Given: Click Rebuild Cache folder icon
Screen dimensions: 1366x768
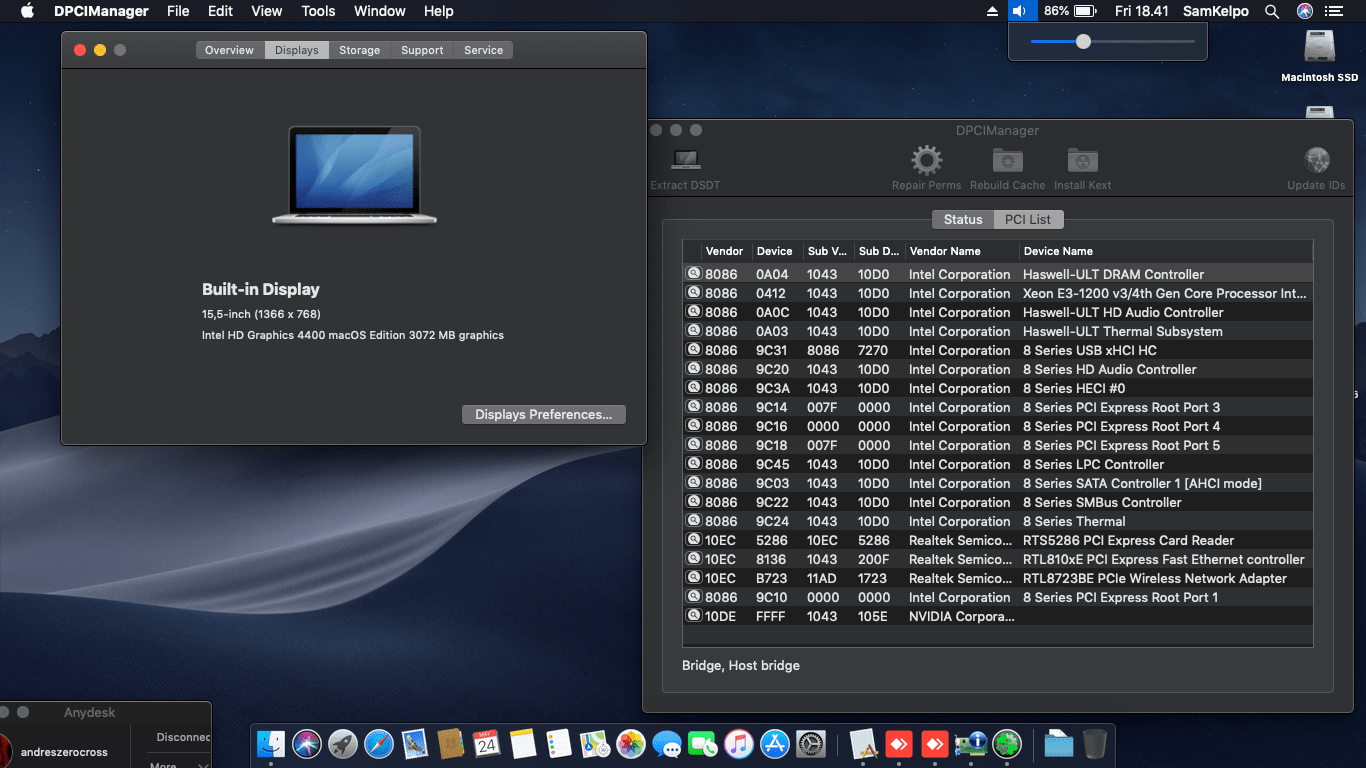Looking at the screenshot, I should 1007,160.
